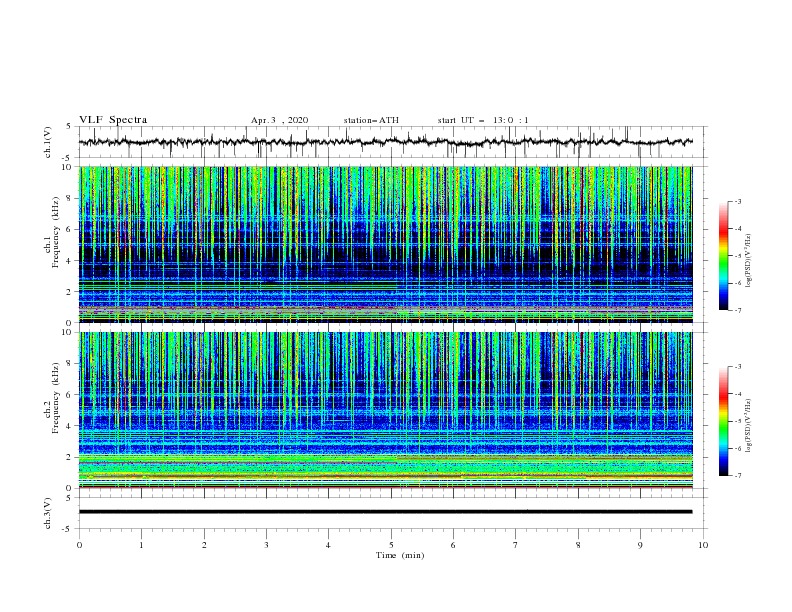Click the "Time (min)" axis label

[400, 555]
